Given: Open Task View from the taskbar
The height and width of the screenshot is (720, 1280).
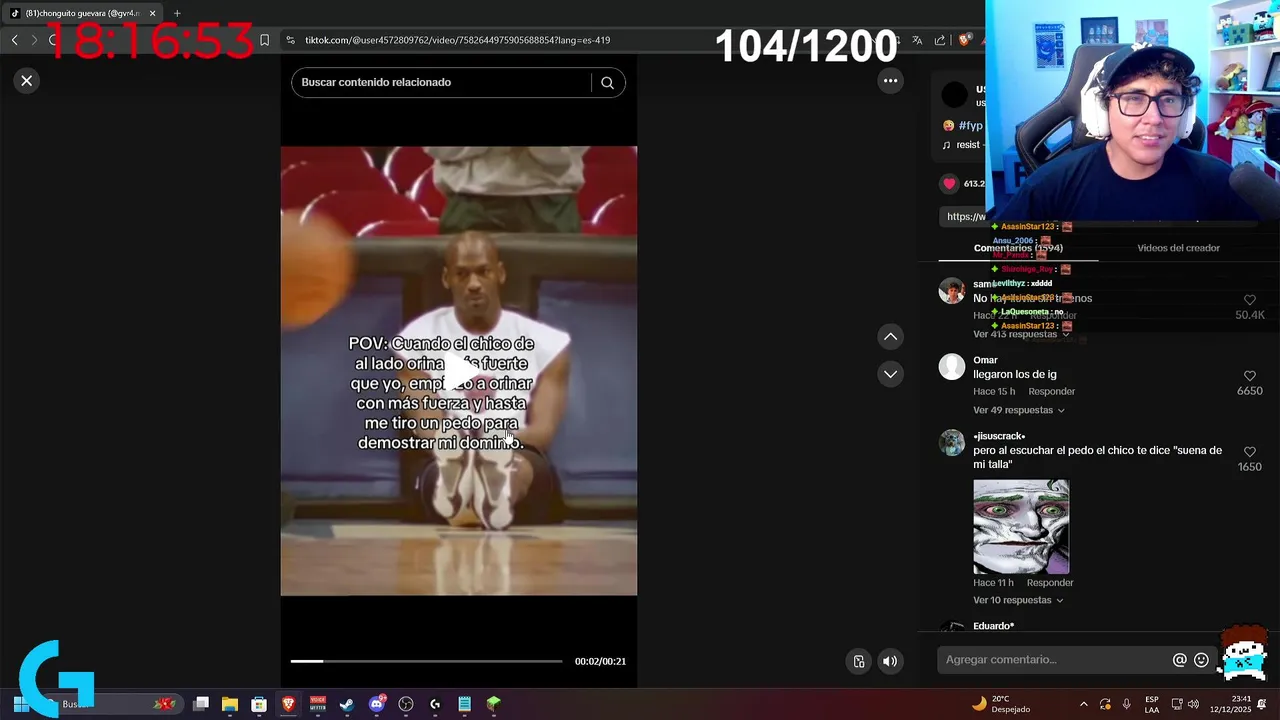Looking at the screenshot, I should (x=201, y=704).
